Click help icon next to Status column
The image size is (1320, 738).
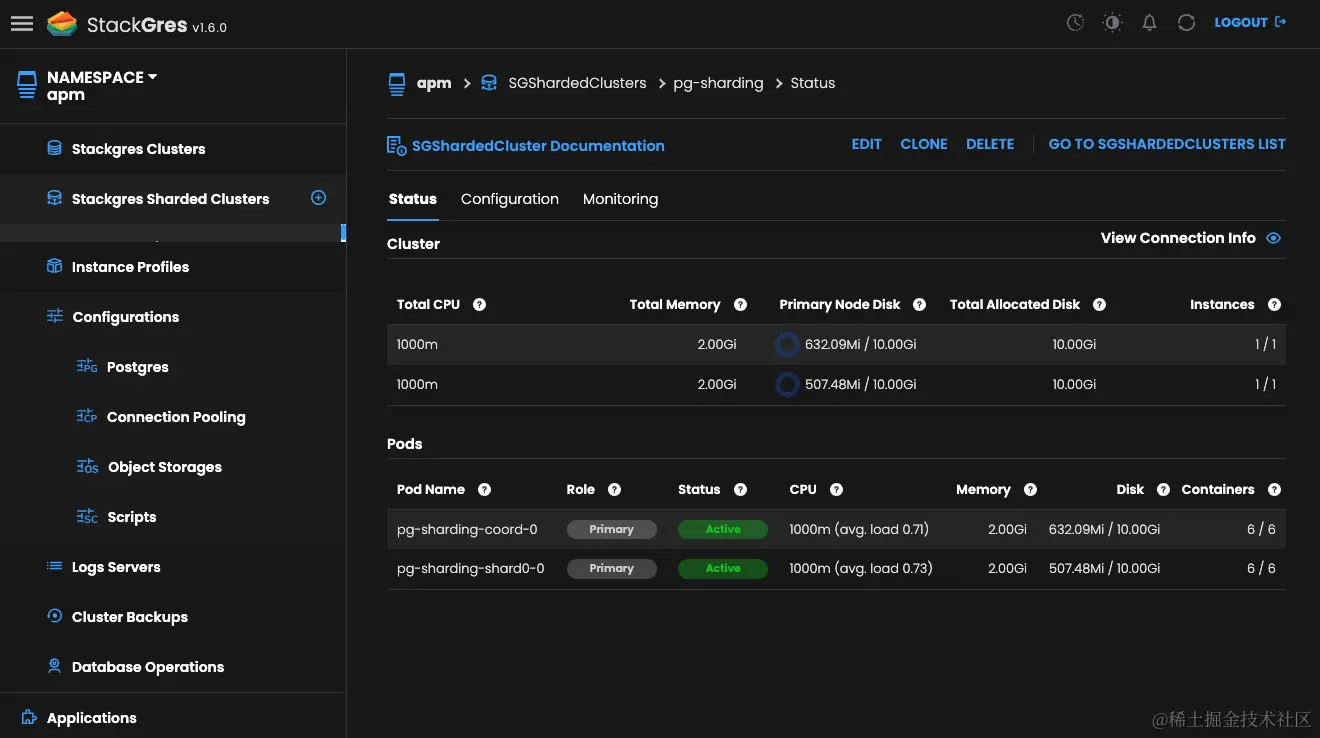click(740, 489)
